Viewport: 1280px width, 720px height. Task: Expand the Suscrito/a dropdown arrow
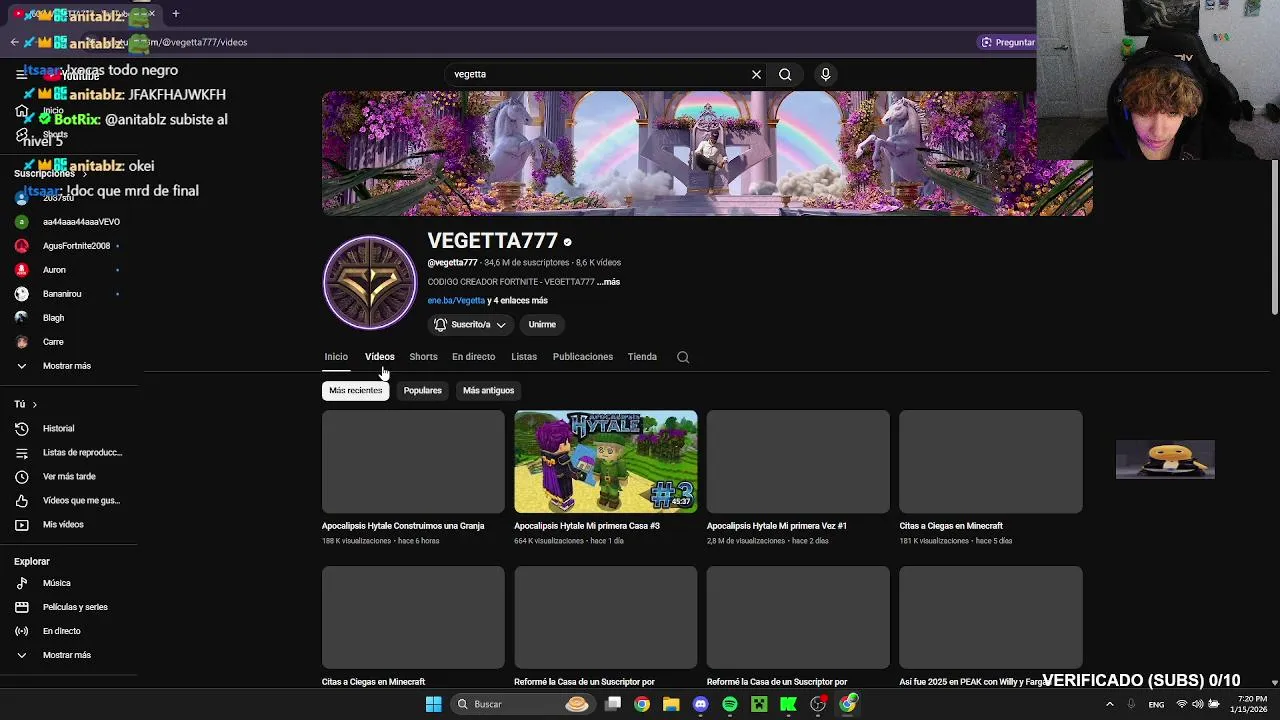tap(501, 324)
